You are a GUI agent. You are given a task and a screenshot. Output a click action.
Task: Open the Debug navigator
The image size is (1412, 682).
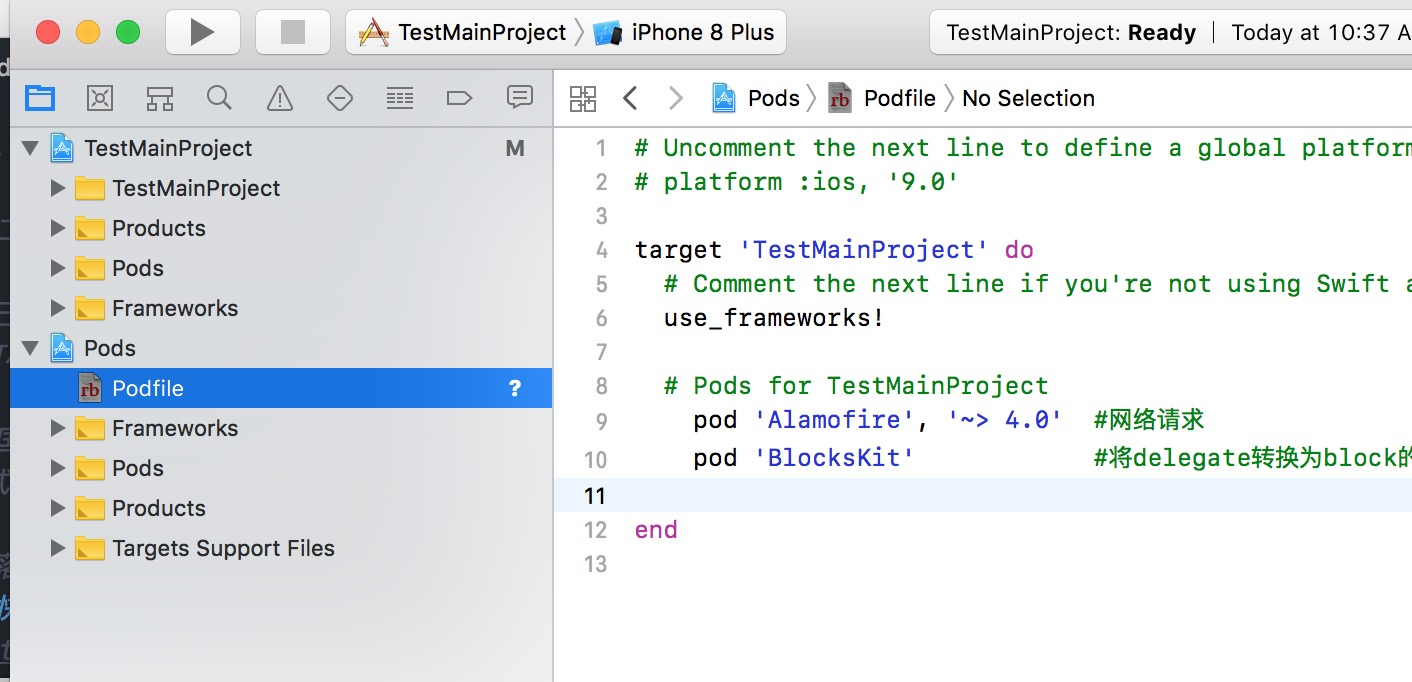400,98
